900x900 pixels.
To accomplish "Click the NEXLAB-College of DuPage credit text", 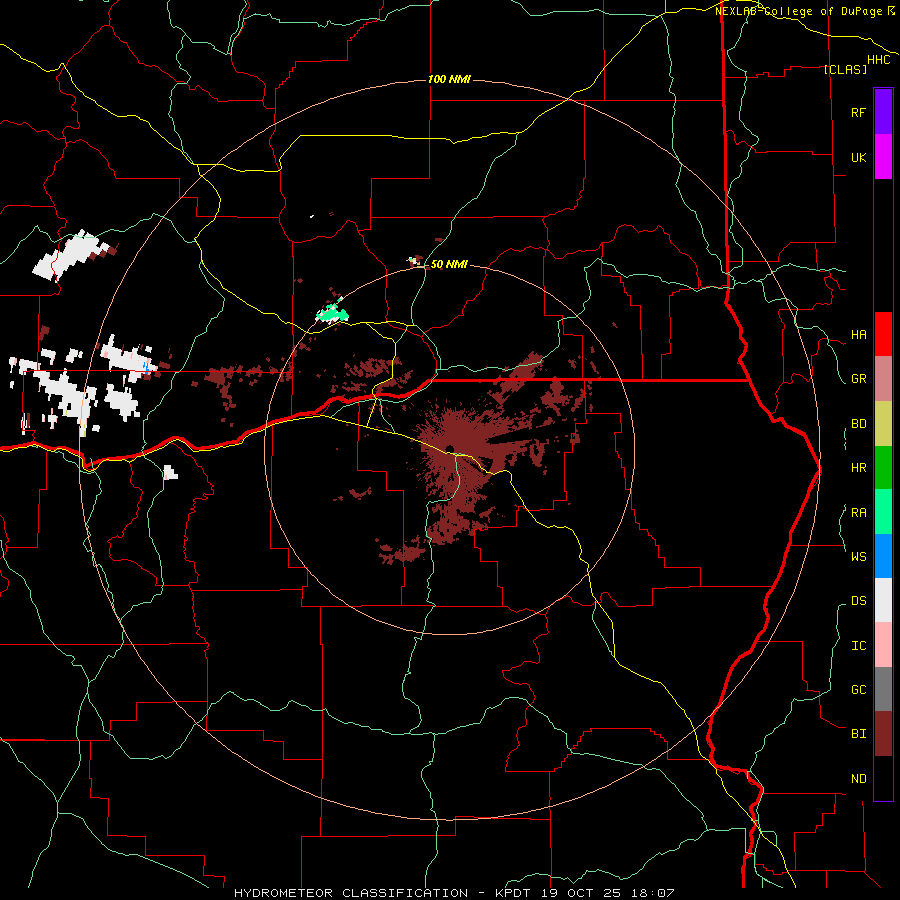I will (800, 11).
